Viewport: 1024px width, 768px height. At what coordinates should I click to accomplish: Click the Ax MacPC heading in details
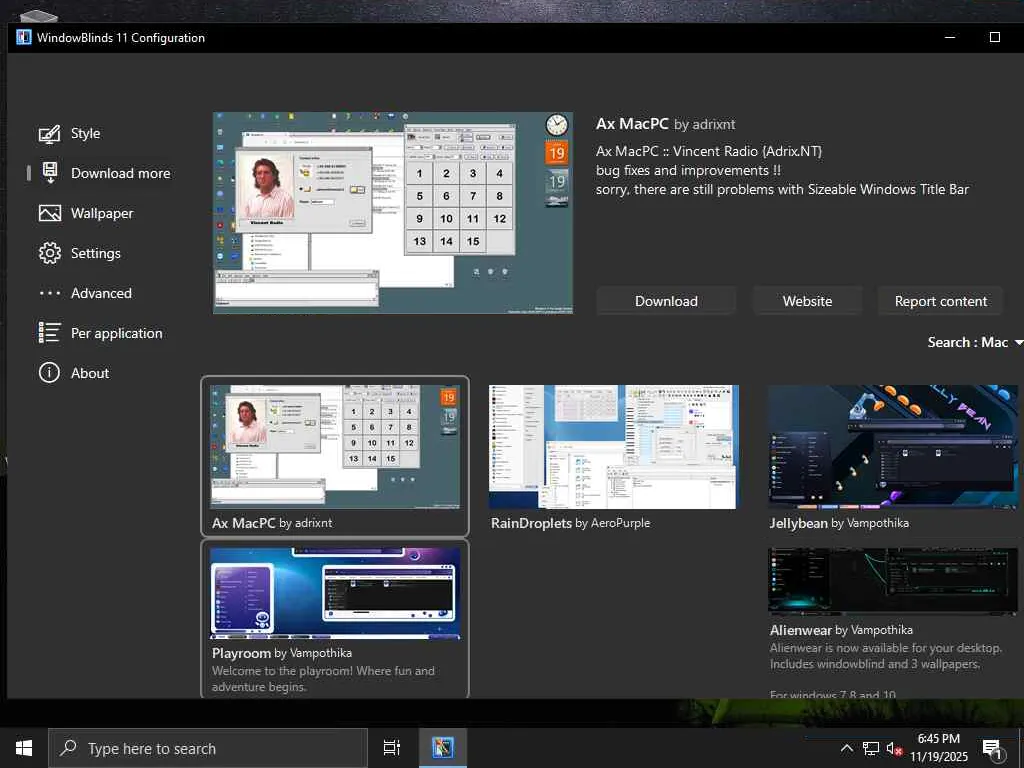pyautogui.click(x=632, y=124)
